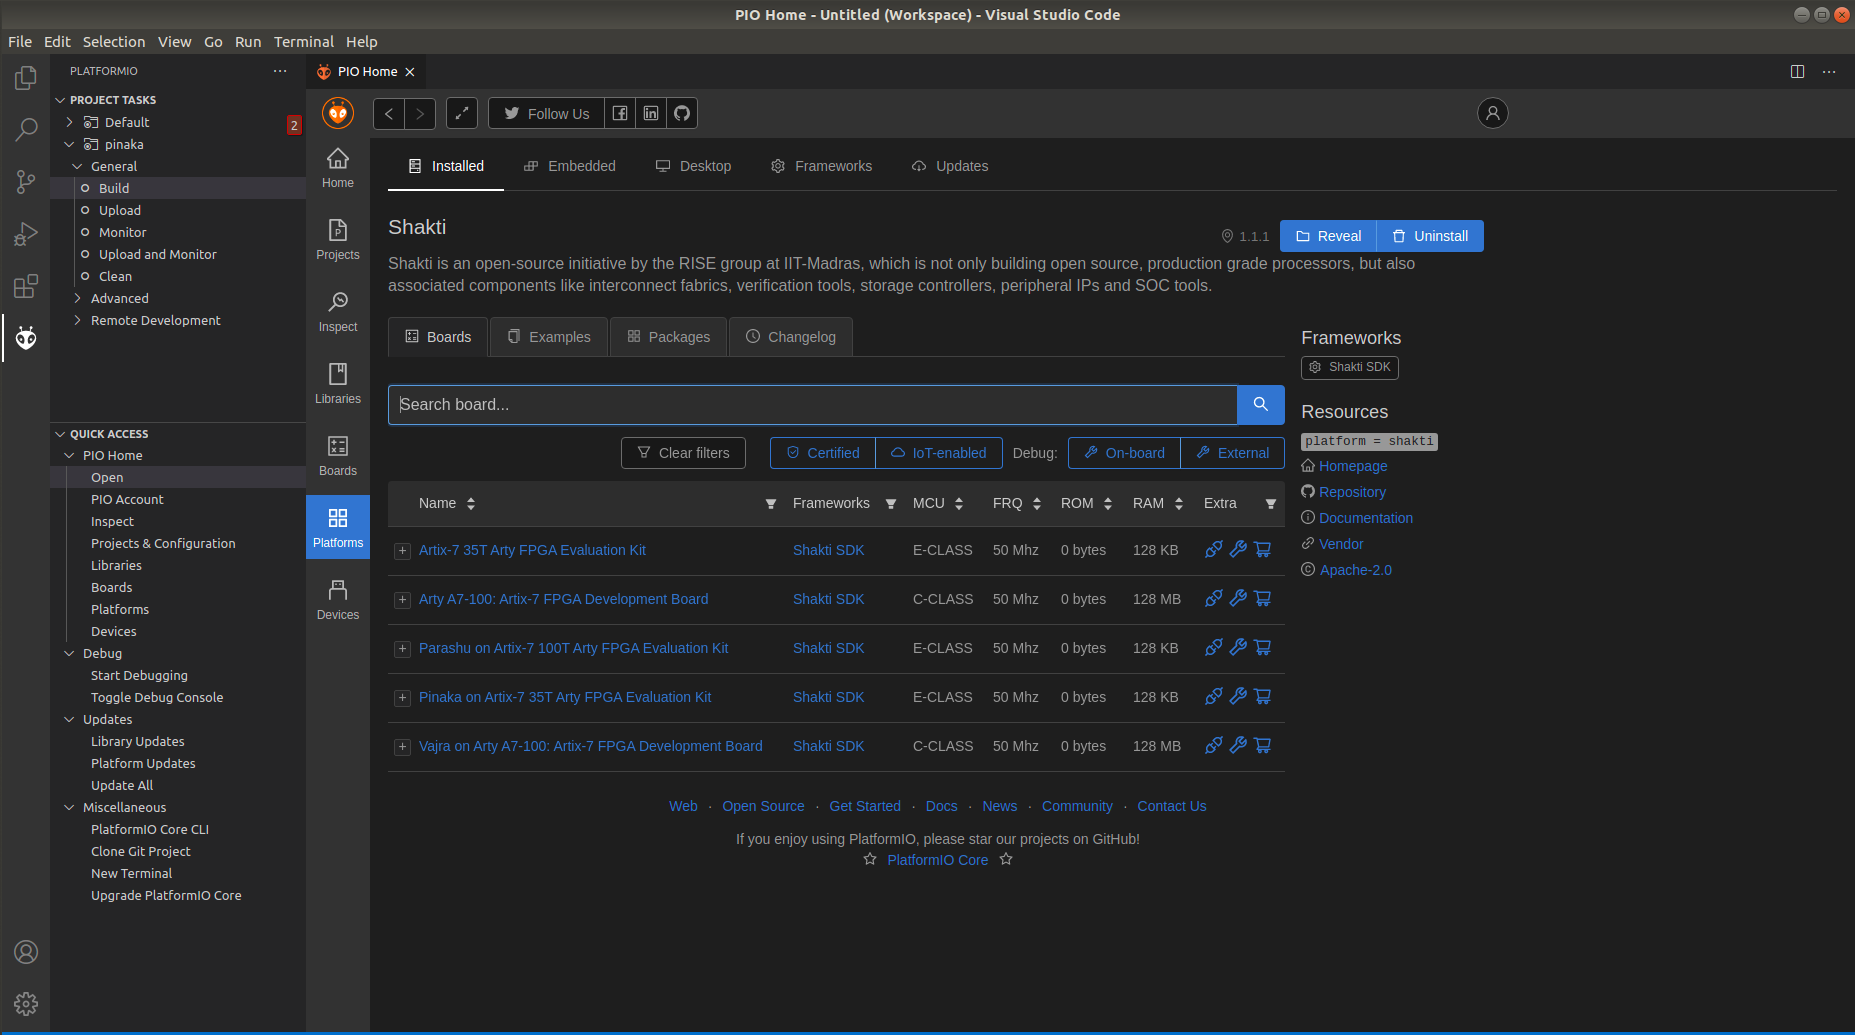
Task: Open the LinkedIn icon link
Action: [651, 114]
